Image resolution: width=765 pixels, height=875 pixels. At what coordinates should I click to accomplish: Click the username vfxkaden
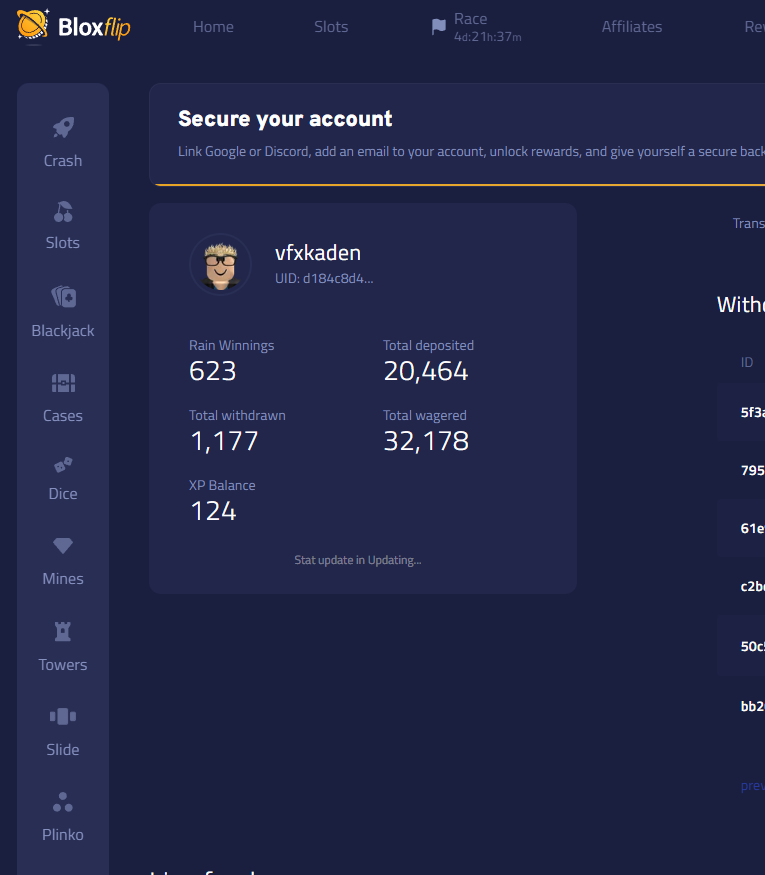[318, 253]
